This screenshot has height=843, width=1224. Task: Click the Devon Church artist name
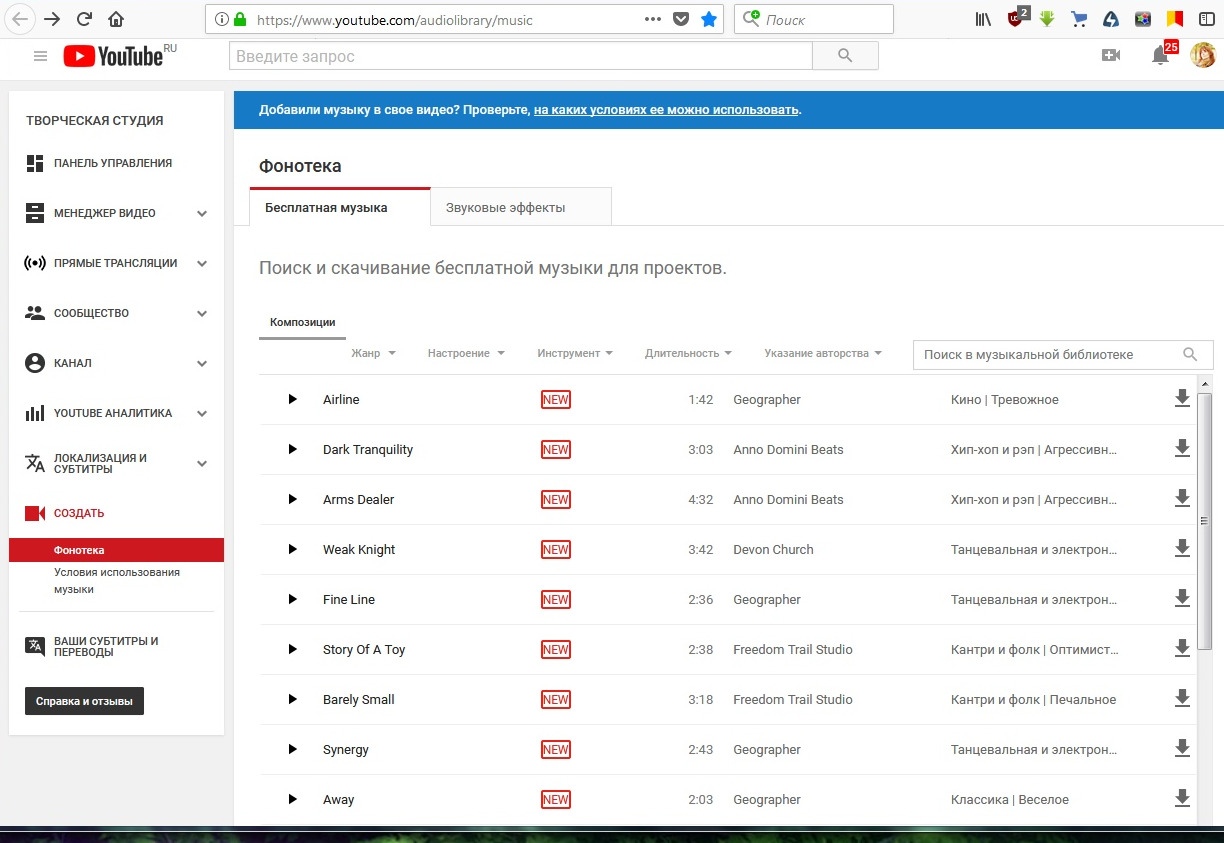[x=773, y=549]
